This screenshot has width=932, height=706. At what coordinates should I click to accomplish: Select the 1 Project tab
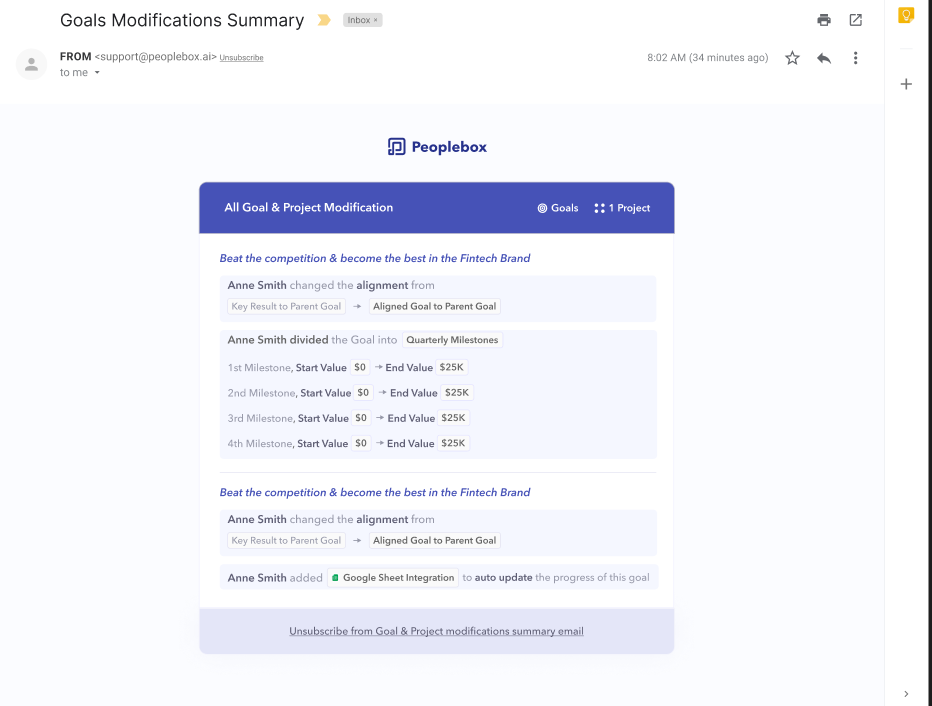622,208
